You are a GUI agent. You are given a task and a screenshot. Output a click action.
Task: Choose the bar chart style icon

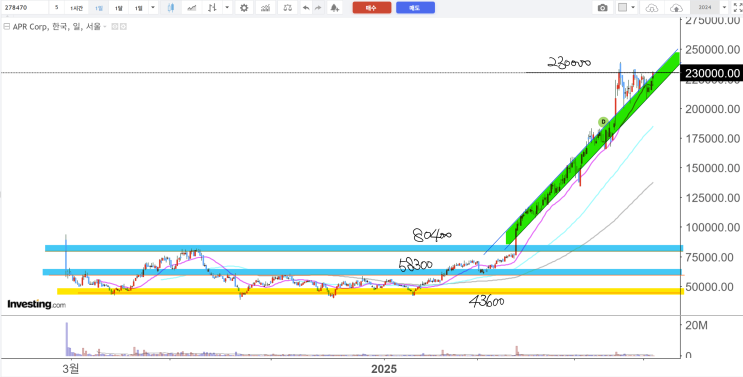[213, 8]
